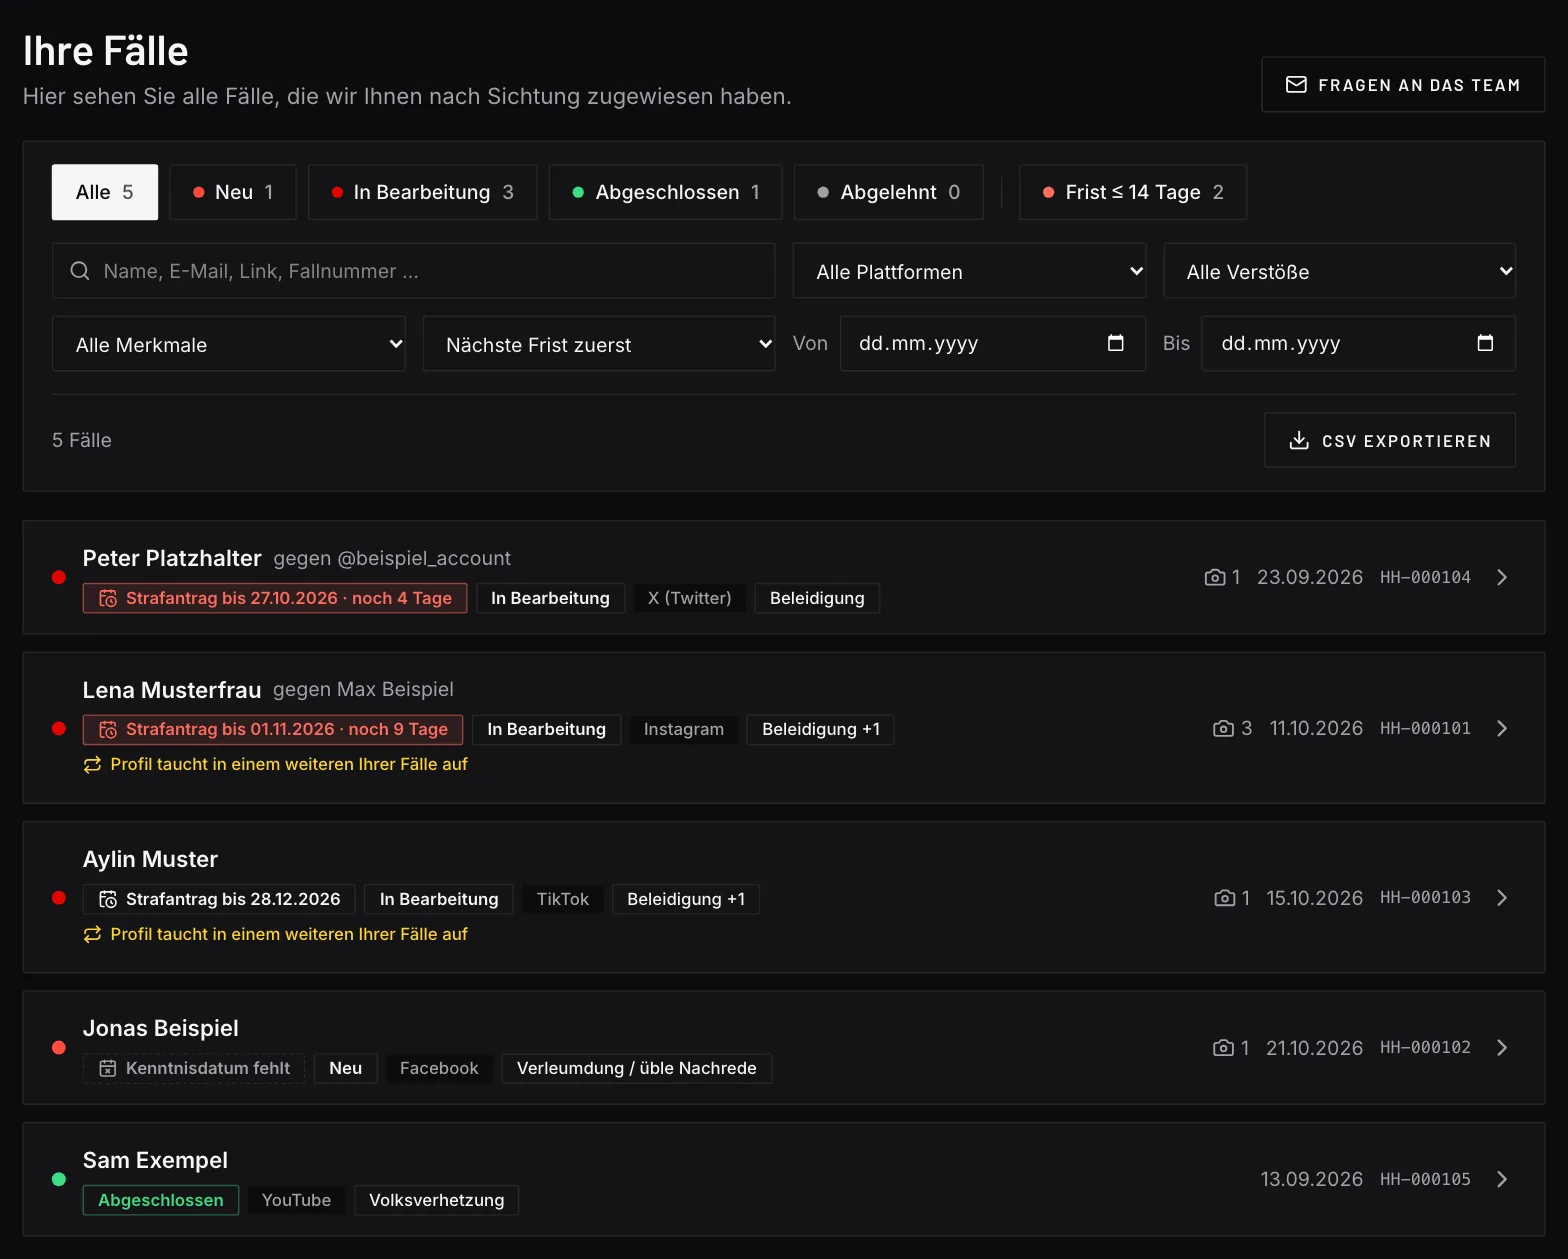This screenshot has height=1259, width=1568.
Task: Filter cases by the Neu tab
Action: tap(233, 192)
